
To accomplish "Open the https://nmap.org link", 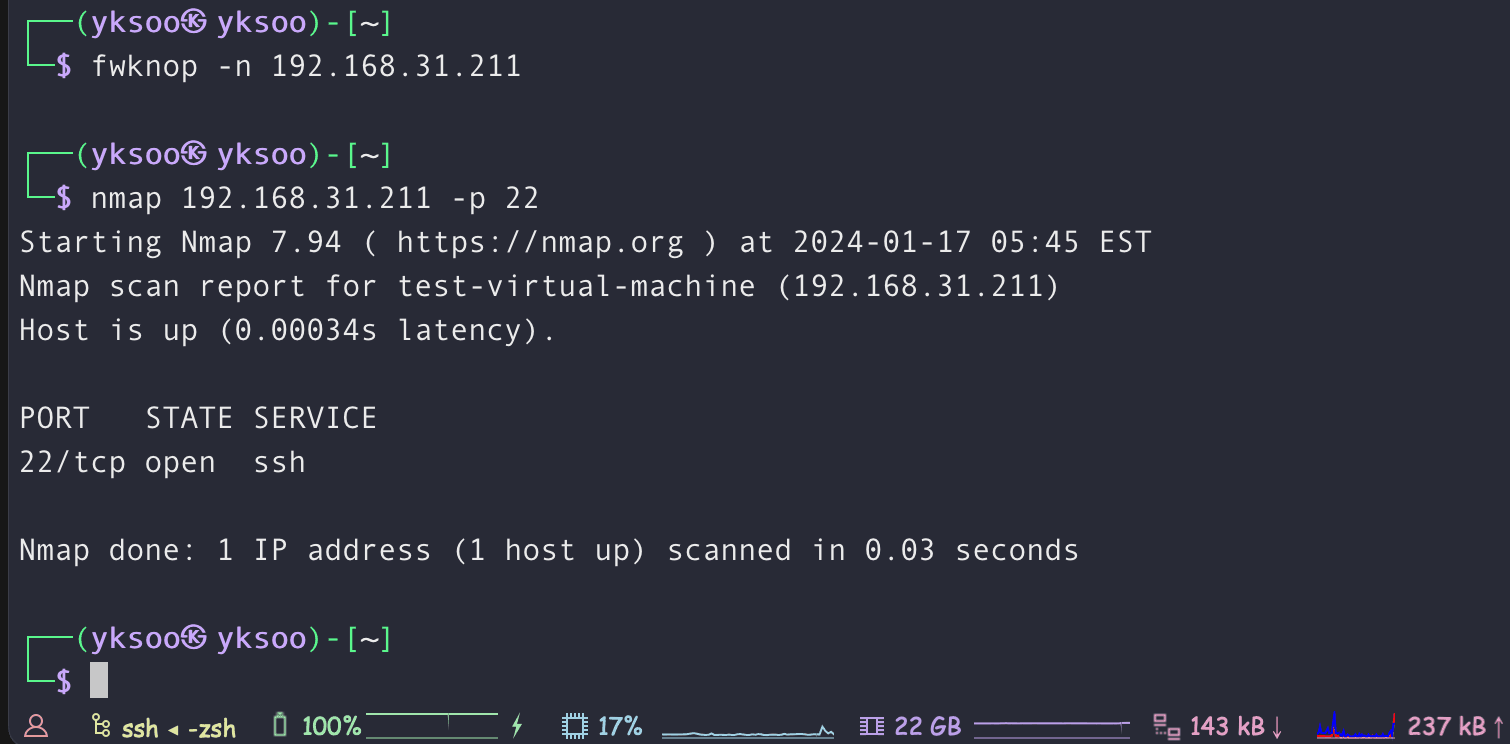I will coord(540,242).
